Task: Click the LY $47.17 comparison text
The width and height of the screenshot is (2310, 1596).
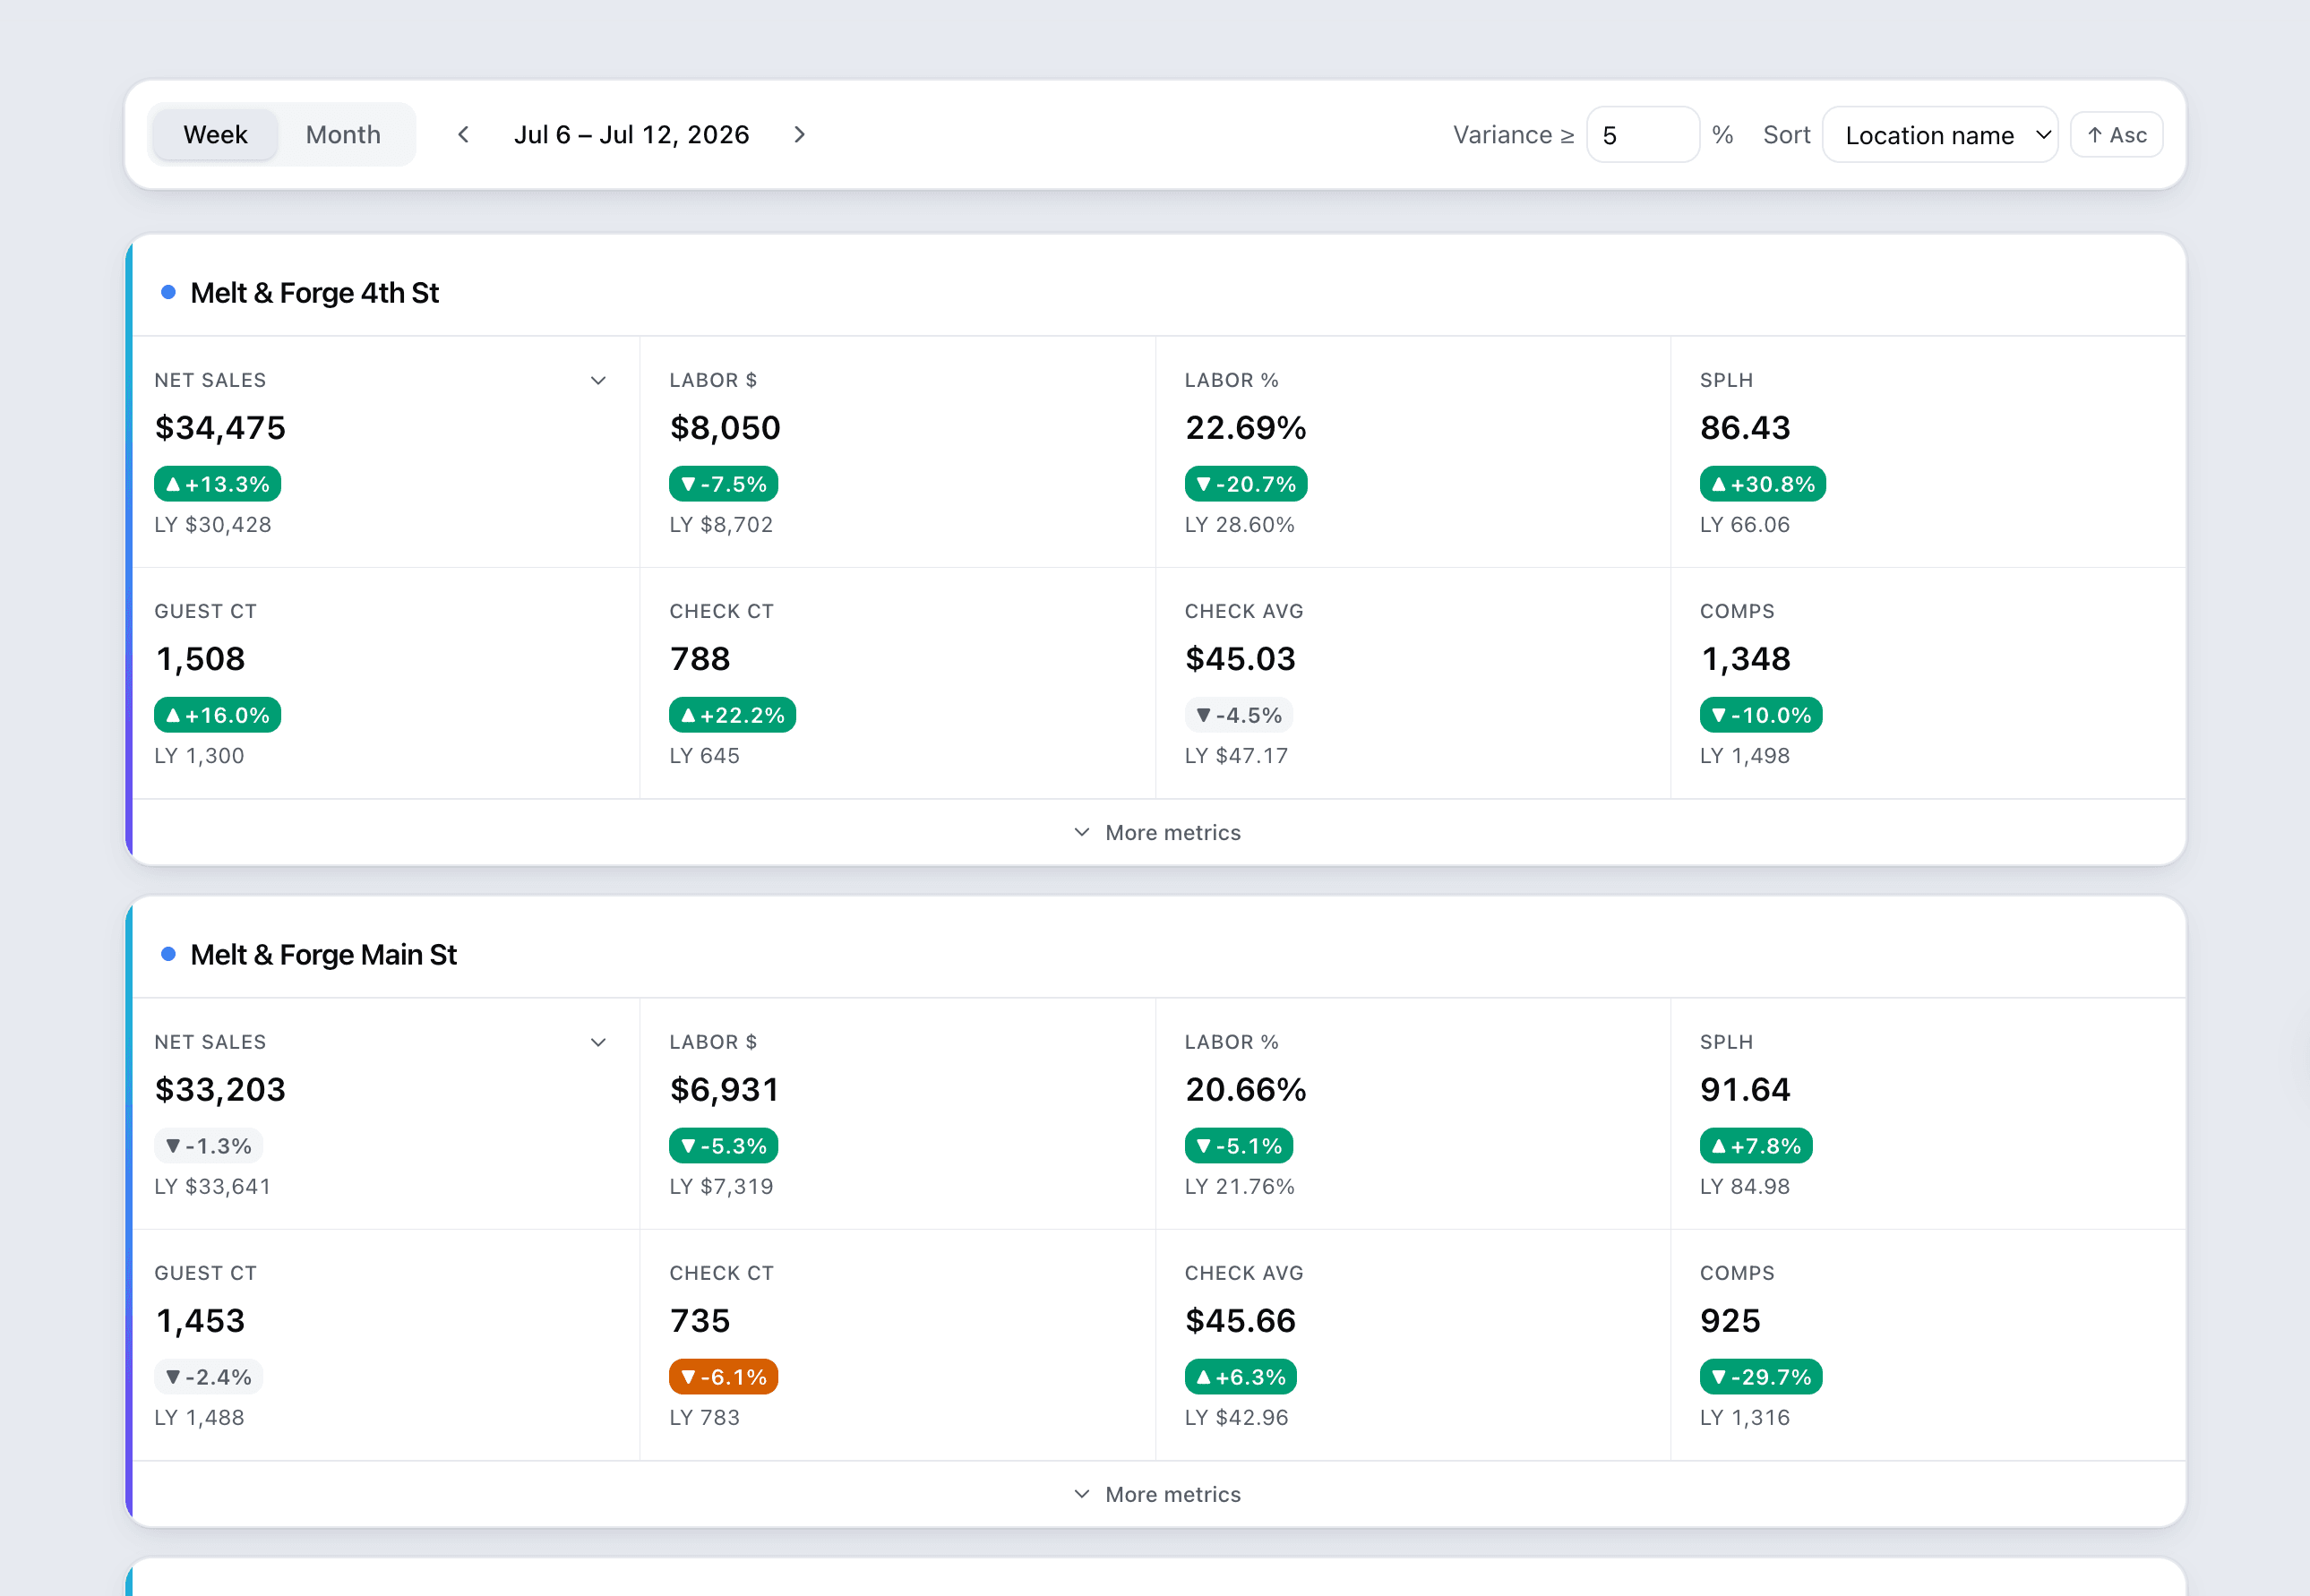Action: [1236, 756]
